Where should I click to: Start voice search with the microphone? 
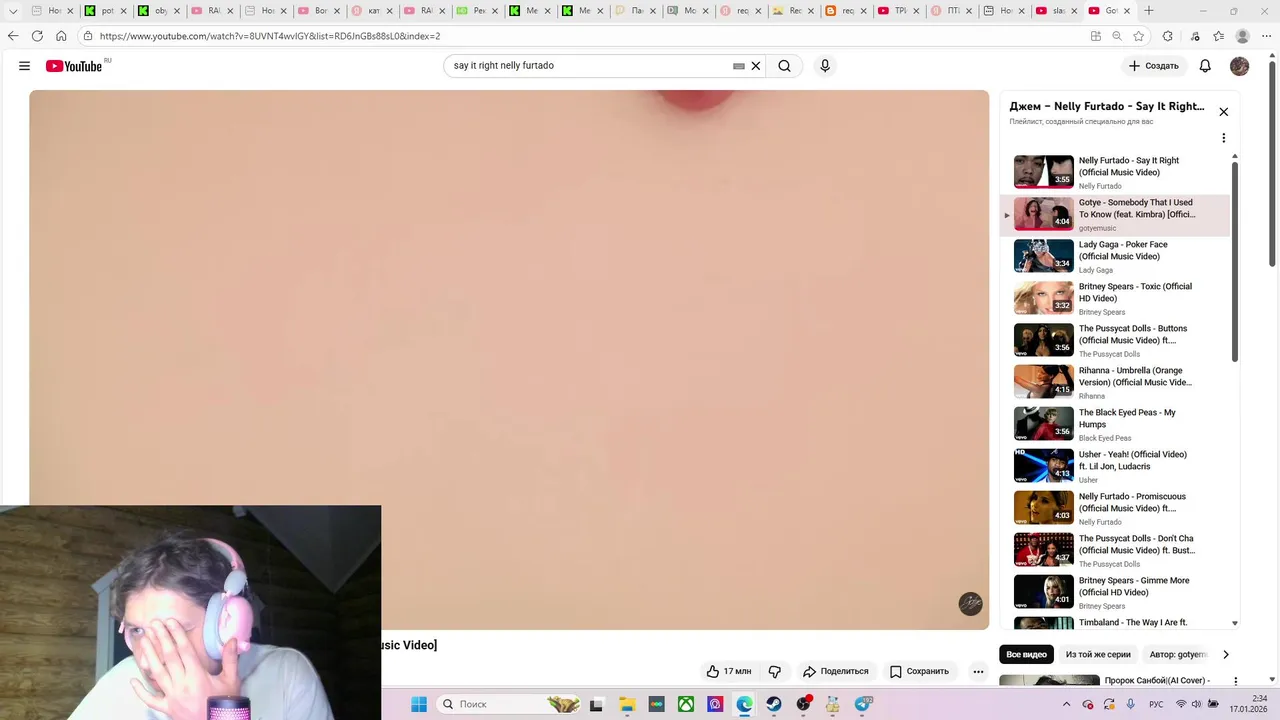point(825,66)
